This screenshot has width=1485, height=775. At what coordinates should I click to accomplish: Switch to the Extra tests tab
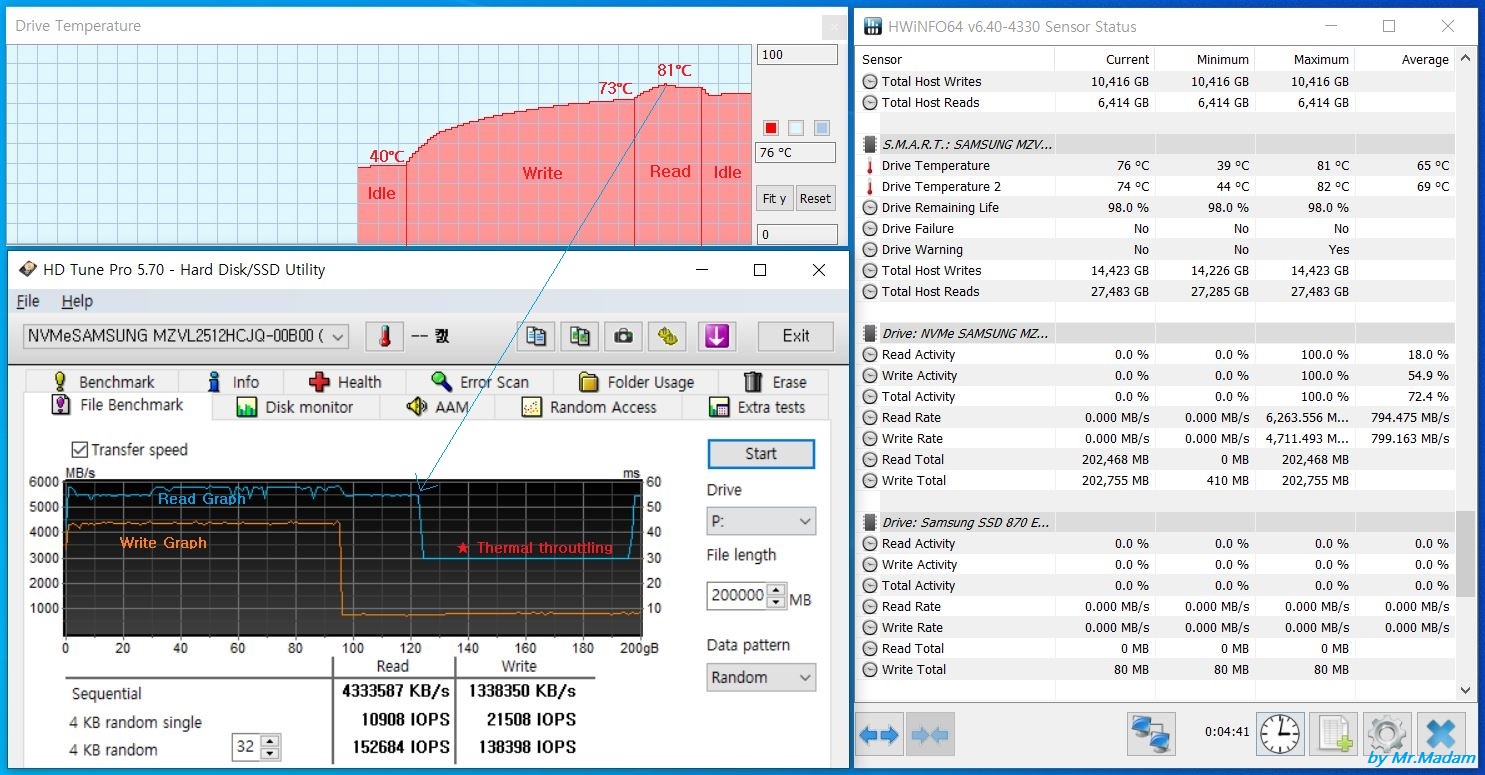[757, 407]
